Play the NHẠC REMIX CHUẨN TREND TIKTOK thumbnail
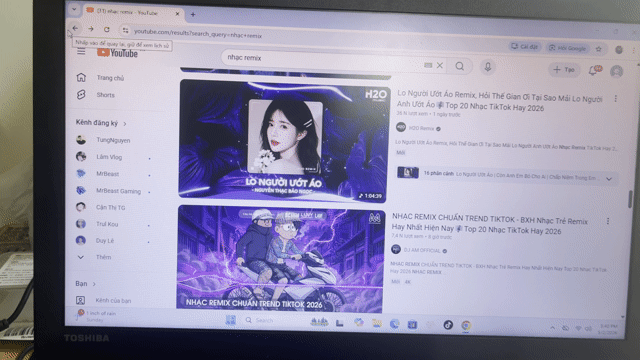The width and height of the screenshot is (640, 360). (x=280, y=259)
